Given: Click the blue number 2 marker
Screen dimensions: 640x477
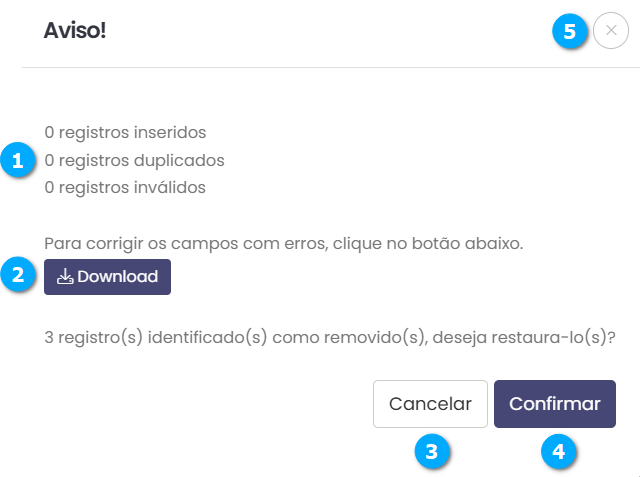Looking at the screenshot, I should click(x=17, y=276).
